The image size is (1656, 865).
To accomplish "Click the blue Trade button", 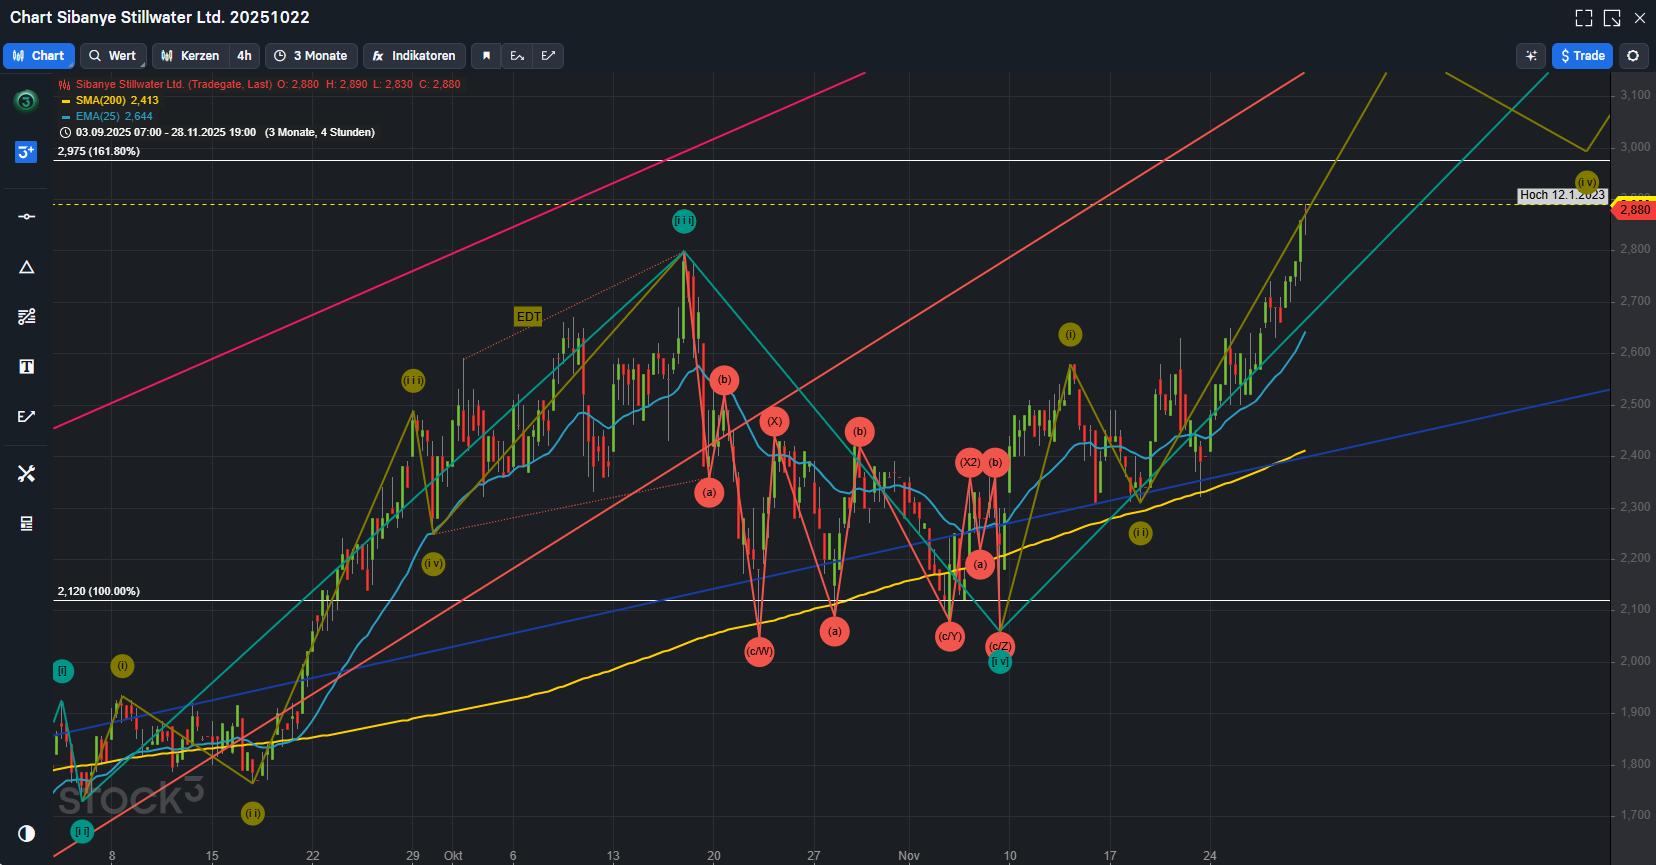I will [x=1582, y=56].
